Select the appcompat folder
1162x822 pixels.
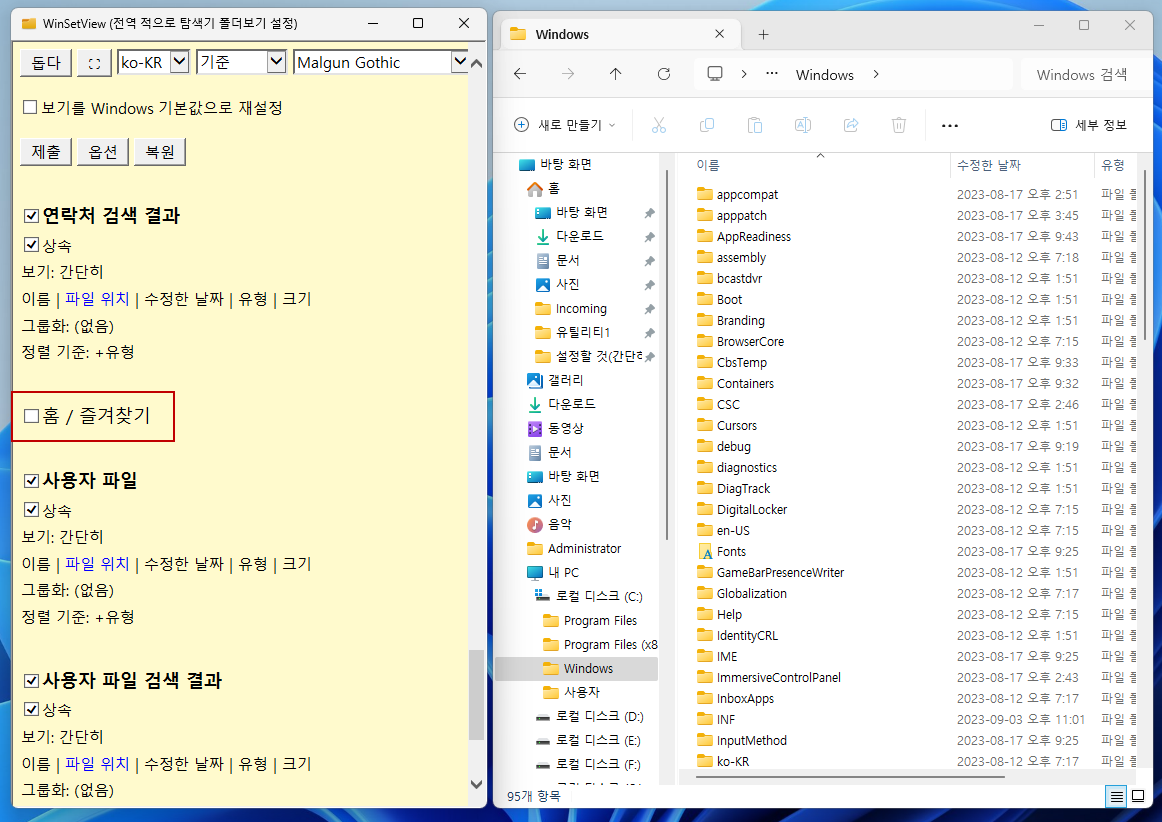pyautogui.click(x=738, y=194)
